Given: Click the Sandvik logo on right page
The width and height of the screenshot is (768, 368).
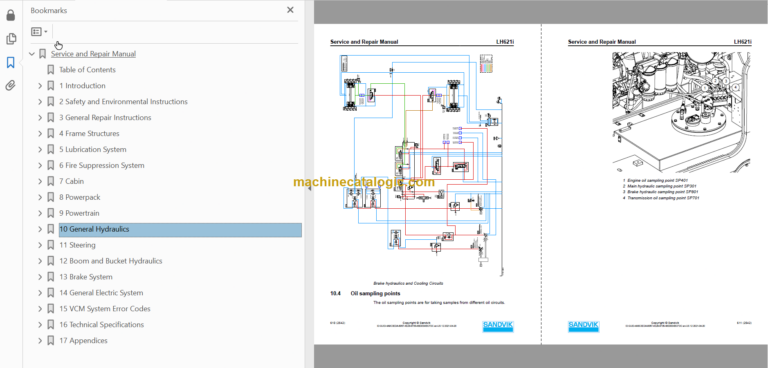Looking at the screenshot, I should 583,326.
